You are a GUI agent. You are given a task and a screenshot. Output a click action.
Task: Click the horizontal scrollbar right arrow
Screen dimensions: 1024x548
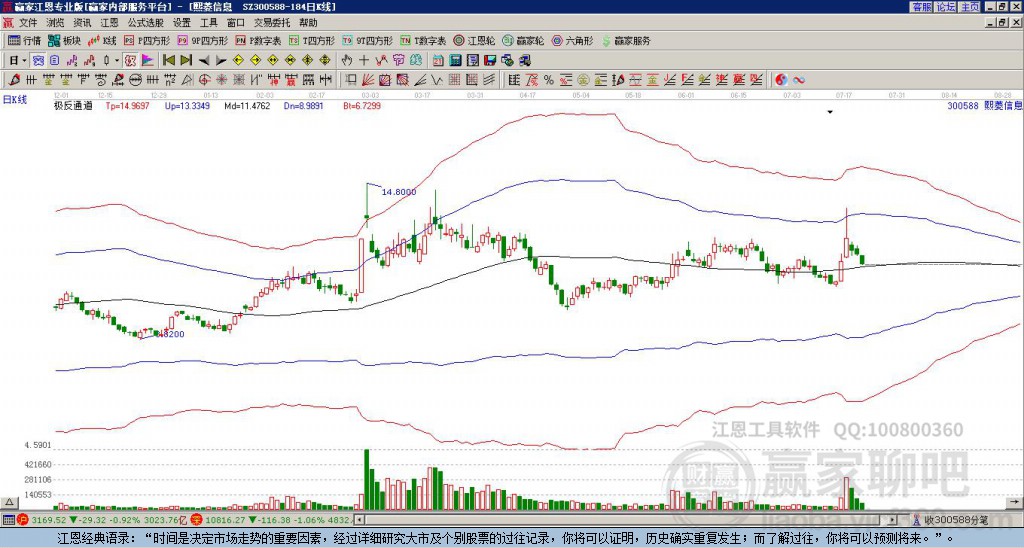(x=892, y=520)
